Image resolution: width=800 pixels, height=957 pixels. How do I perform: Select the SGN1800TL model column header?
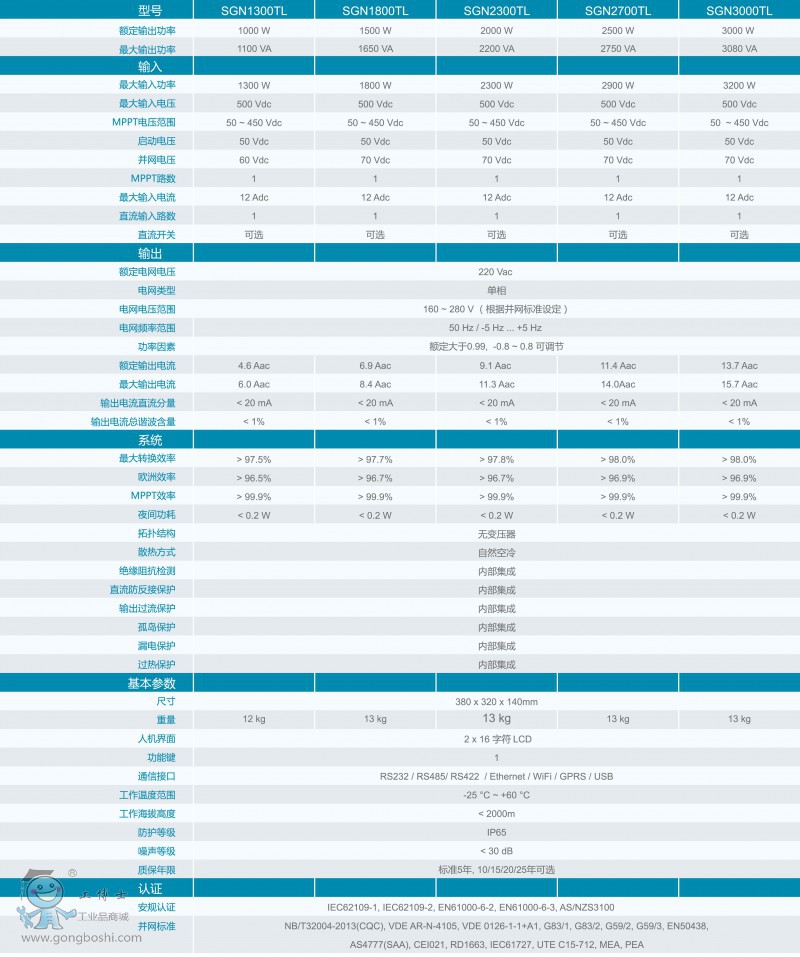[375, 10]
